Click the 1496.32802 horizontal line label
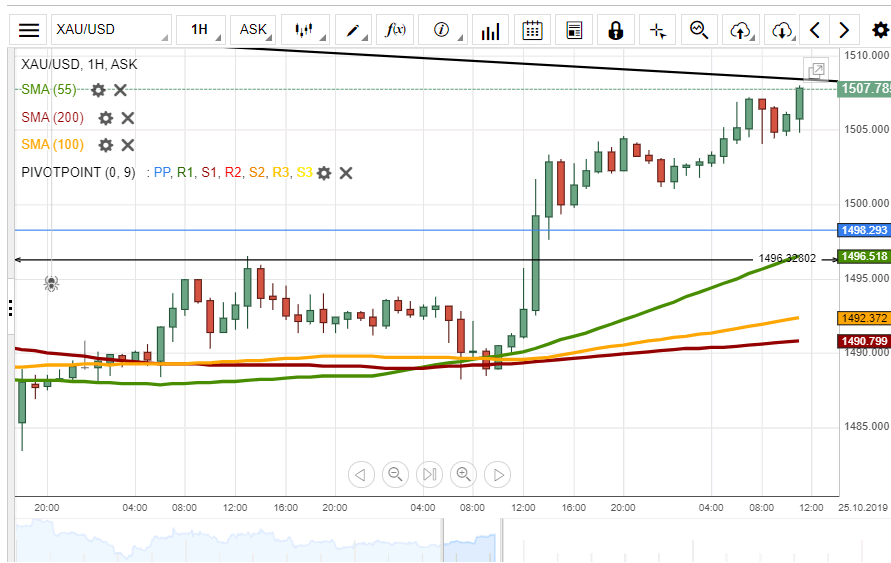Screen dimensions: 891x563 787,258
